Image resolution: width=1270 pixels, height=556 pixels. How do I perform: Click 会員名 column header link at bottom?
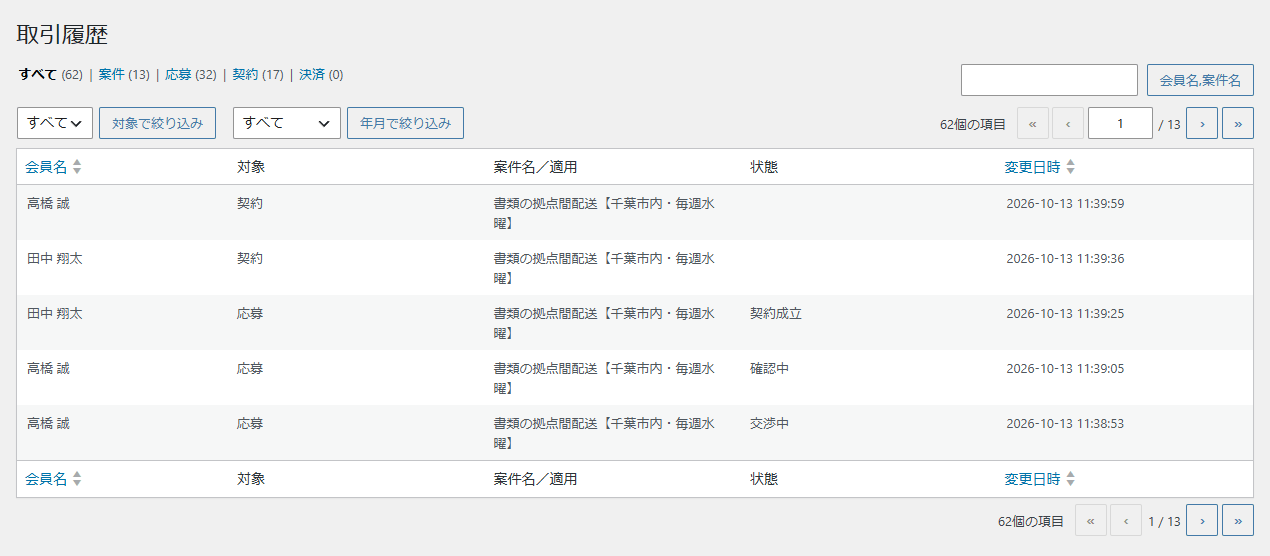coord(46,479)
